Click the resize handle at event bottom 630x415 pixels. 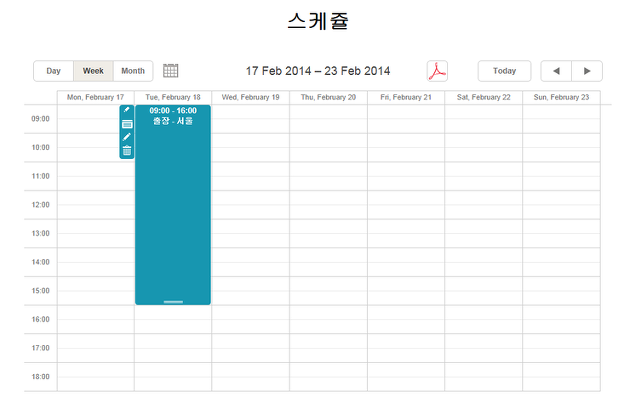[x=173, y=302]
